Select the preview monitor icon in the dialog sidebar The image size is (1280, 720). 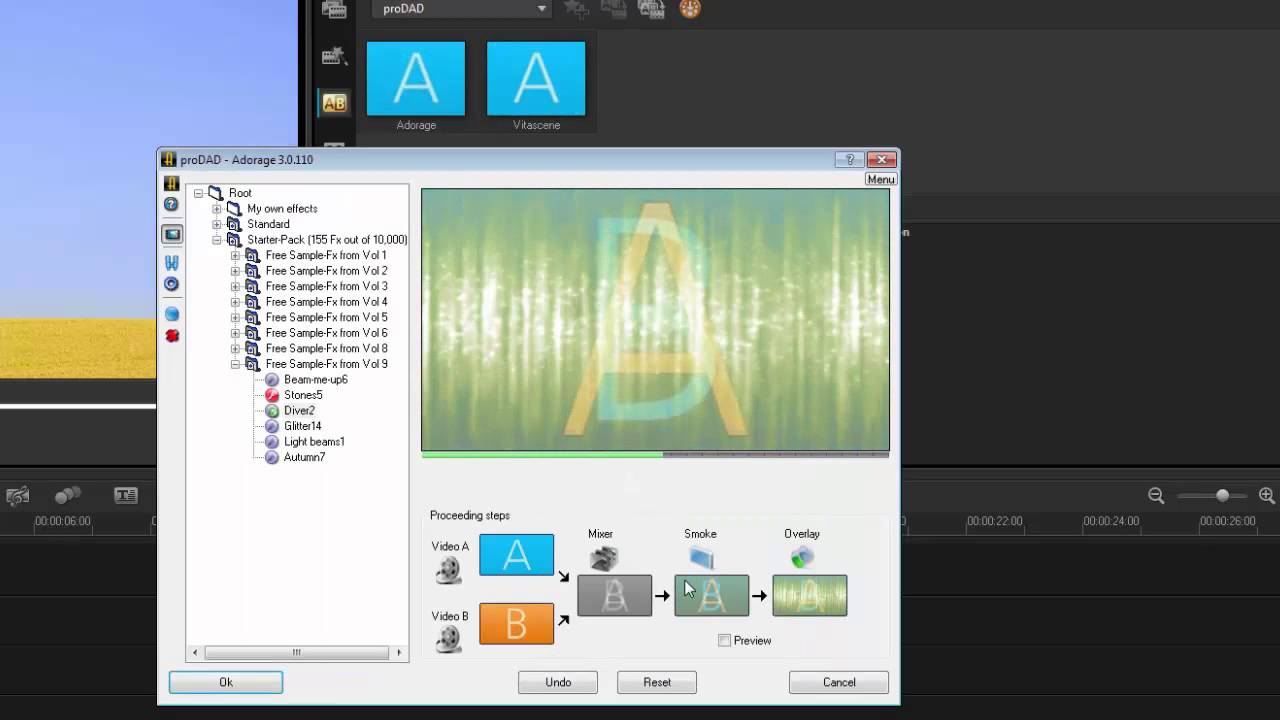(x=172, y=234)
